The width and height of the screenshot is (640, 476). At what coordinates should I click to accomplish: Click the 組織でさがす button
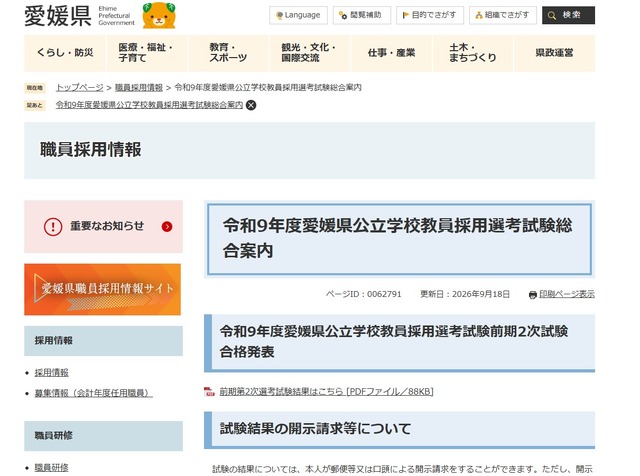coord(503,15)
